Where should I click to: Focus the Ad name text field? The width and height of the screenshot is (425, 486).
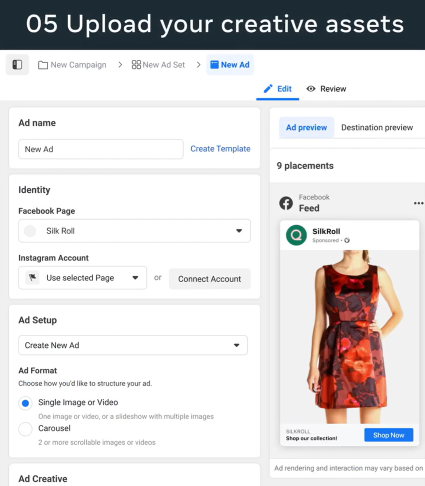coord(101,149)
